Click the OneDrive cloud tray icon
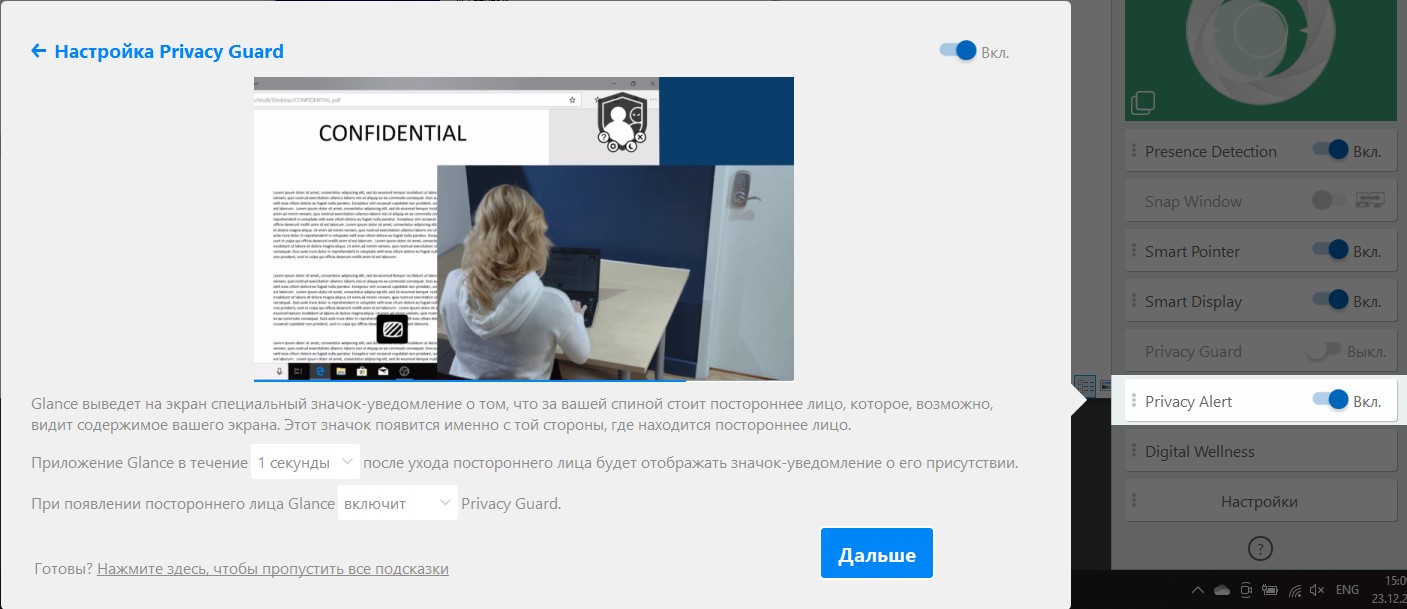This screenshot has height=609, width=1407. click(1222, 590)
